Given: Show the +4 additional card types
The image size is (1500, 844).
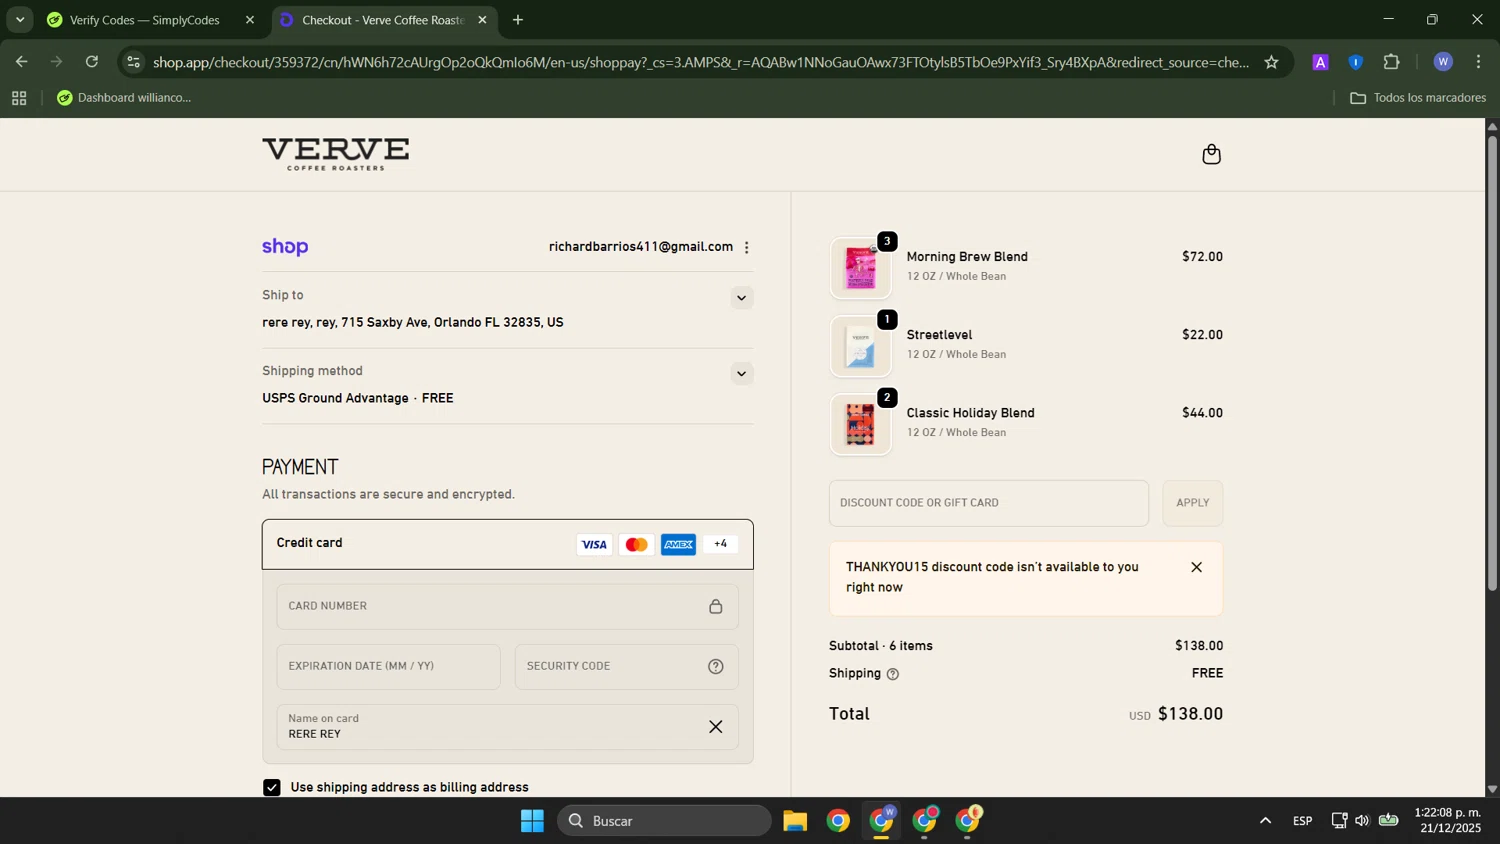Looking at the screenshot, I should (x=720, y=544).
